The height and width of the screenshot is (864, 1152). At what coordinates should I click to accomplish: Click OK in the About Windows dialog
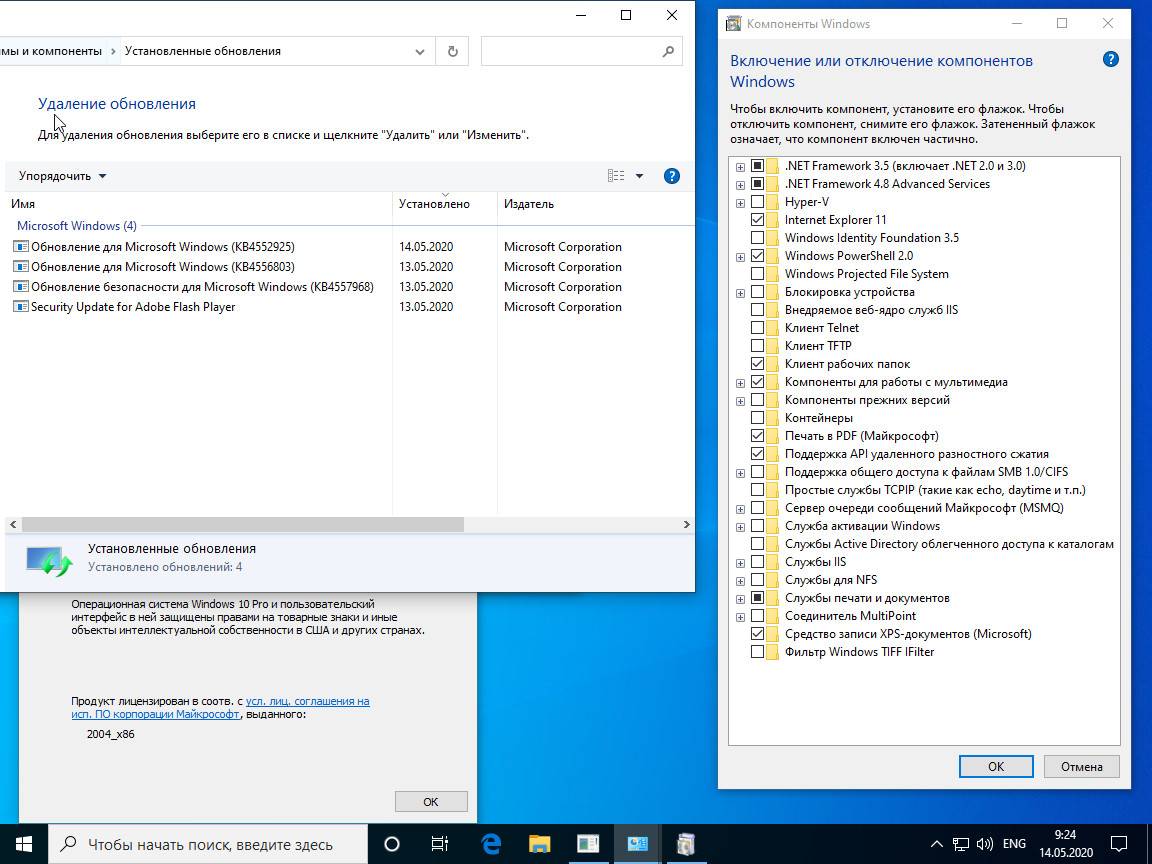(x=431, y=802)
